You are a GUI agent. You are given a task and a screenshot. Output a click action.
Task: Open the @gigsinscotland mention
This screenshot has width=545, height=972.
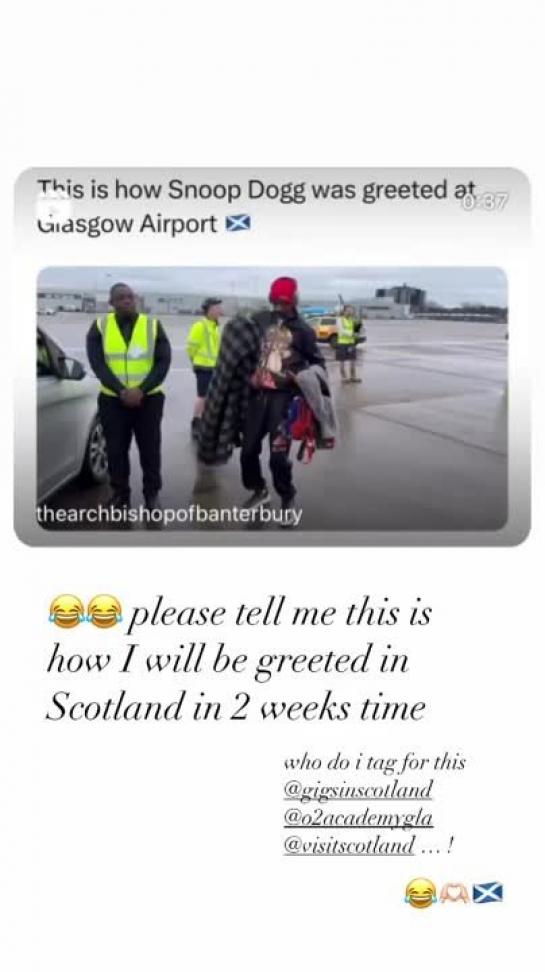(357, 790)
